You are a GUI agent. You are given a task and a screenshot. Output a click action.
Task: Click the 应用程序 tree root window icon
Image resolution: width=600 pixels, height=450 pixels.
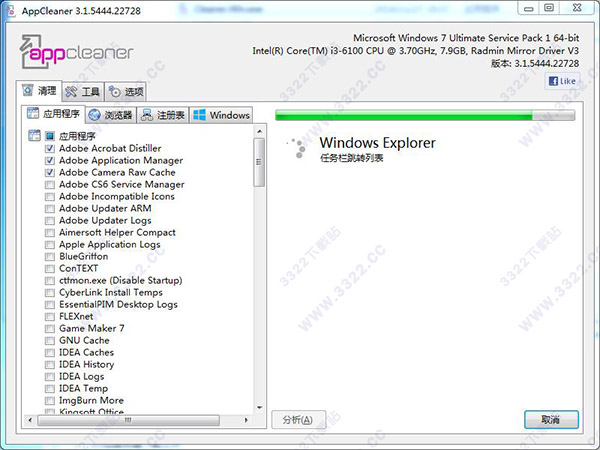(34, 135)
